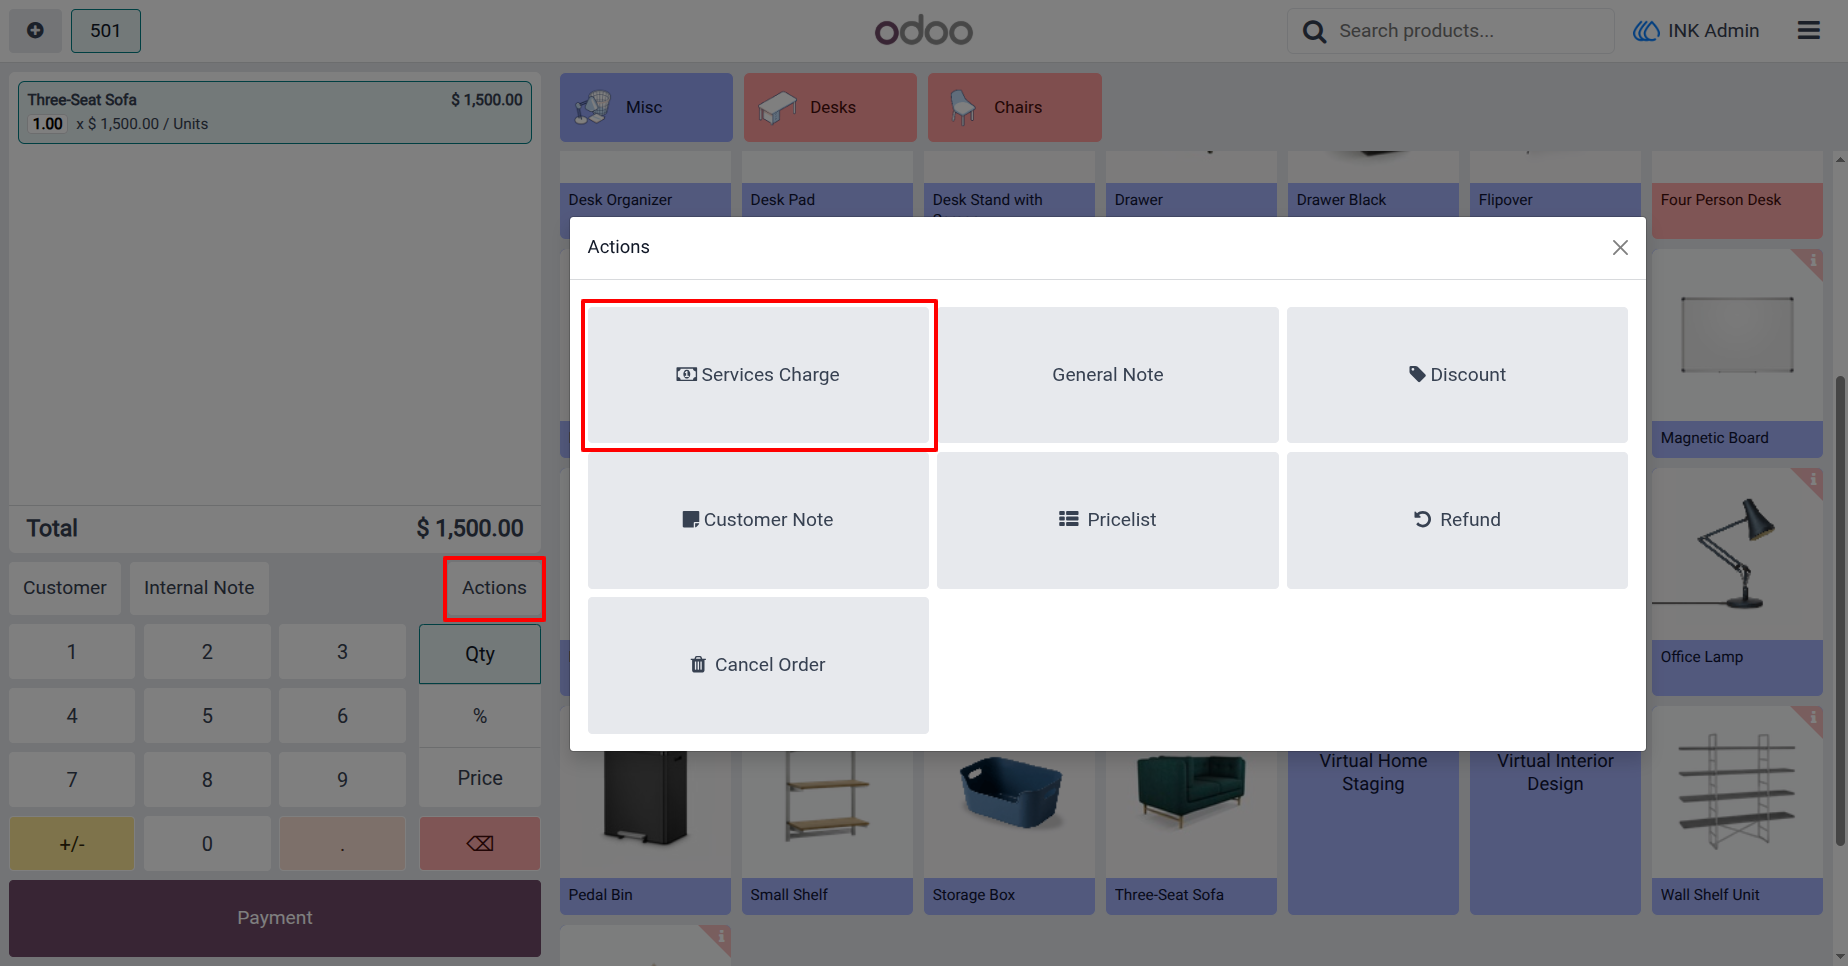Toggle sign with +/- key

(x=72, y=844)
